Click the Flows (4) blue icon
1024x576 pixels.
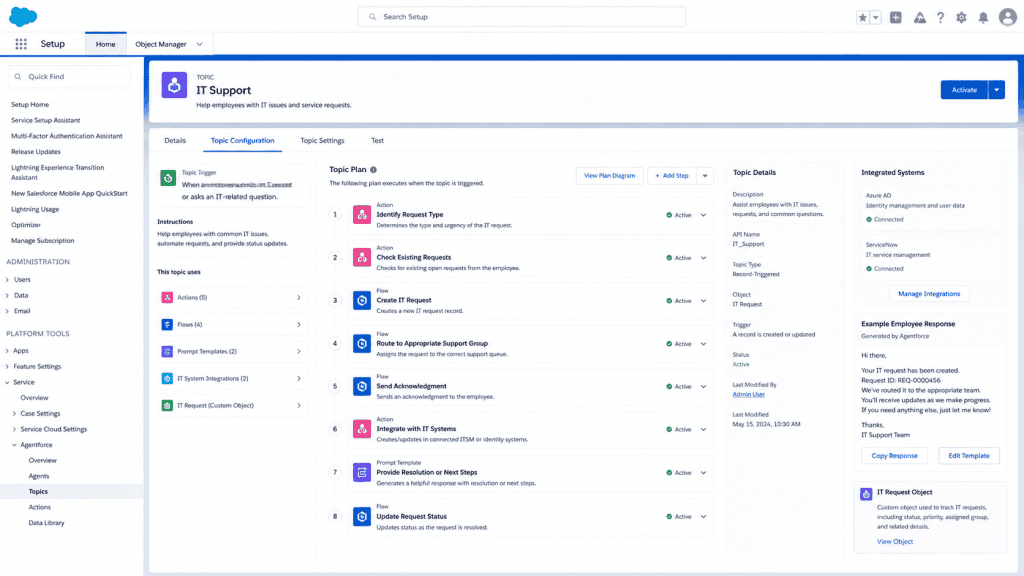point(167,325)
